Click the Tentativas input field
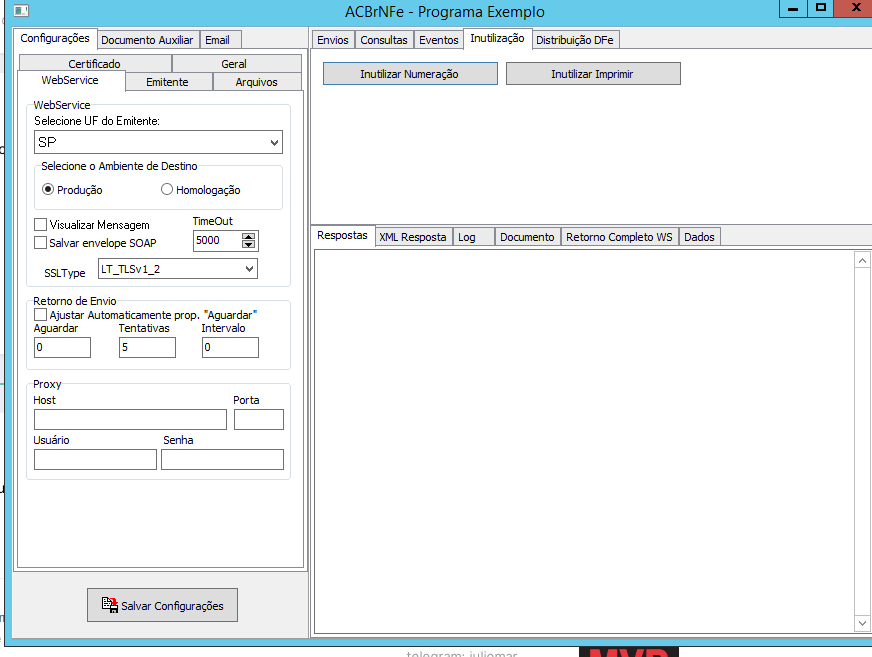 [x=147, y=347]
